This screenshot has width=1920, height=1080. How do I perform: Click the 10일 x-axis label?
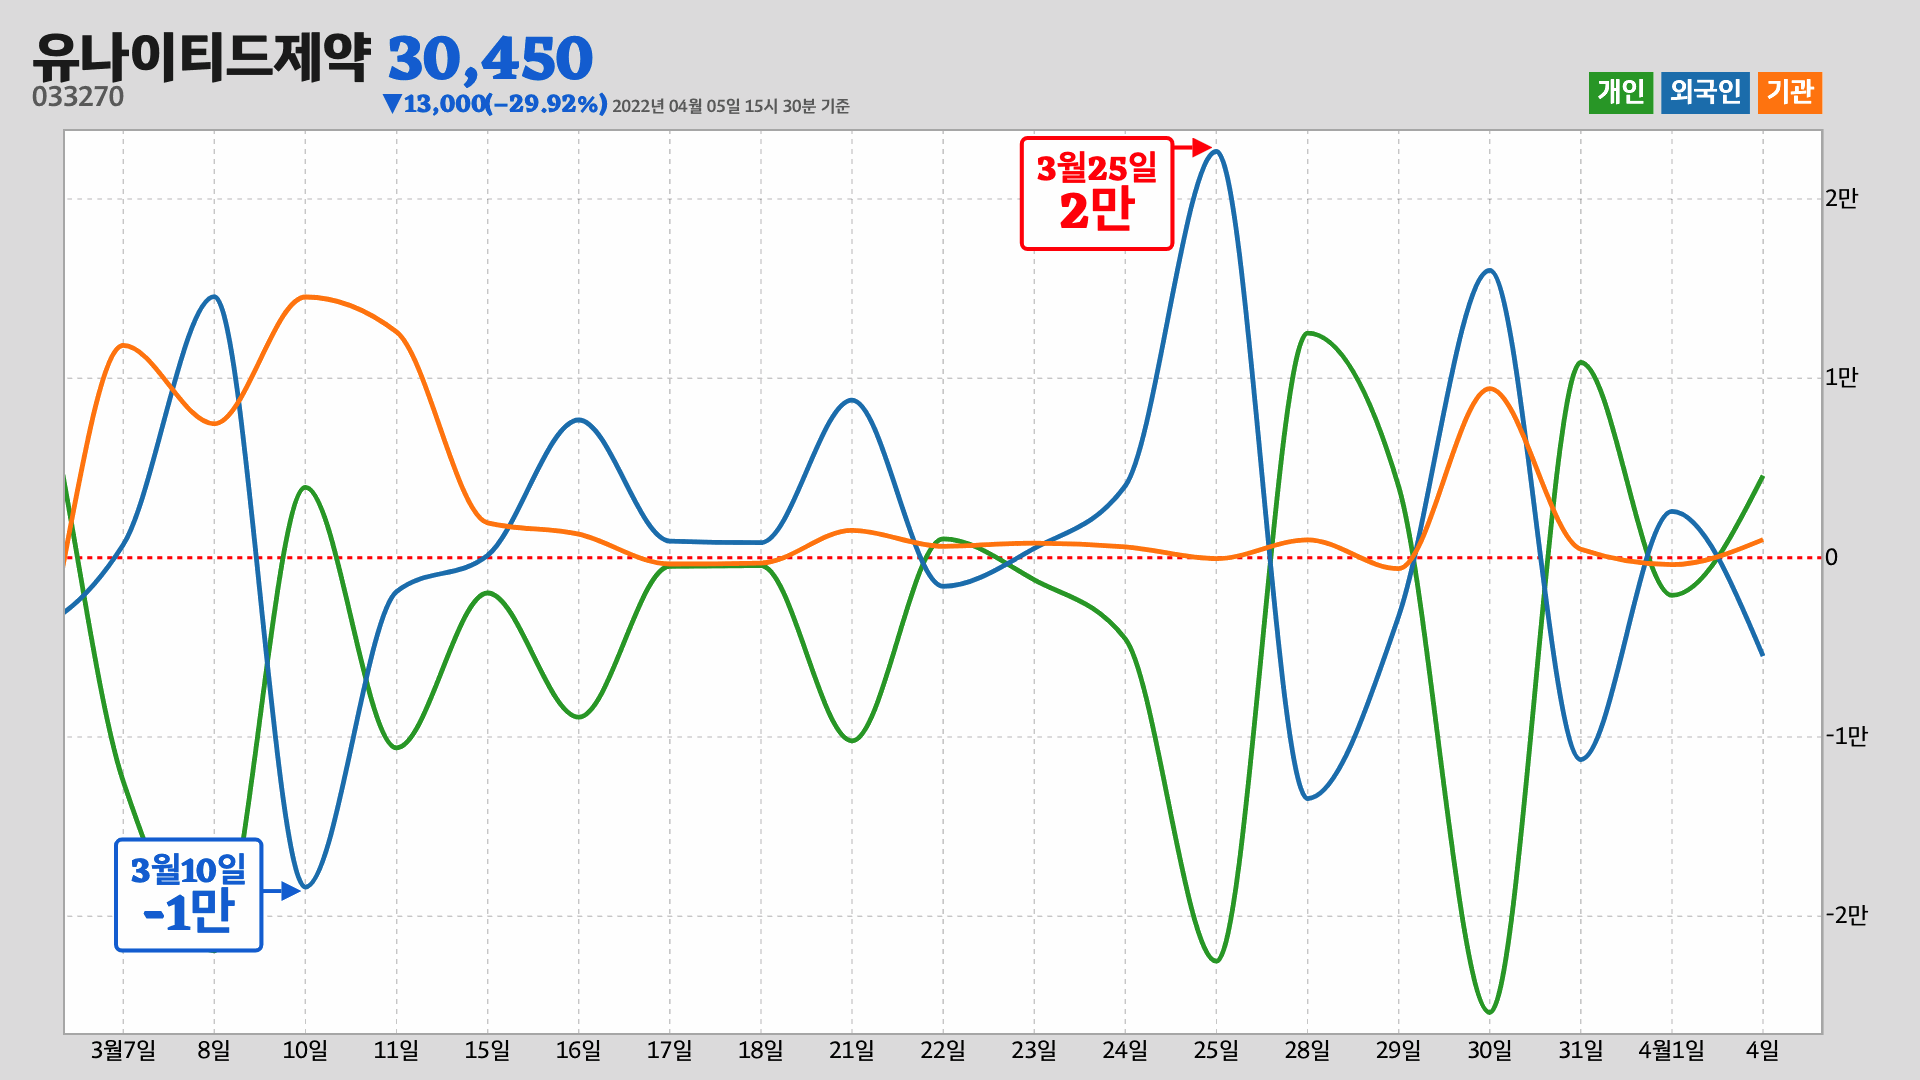pyautogui.click(x=305, y=1051)
